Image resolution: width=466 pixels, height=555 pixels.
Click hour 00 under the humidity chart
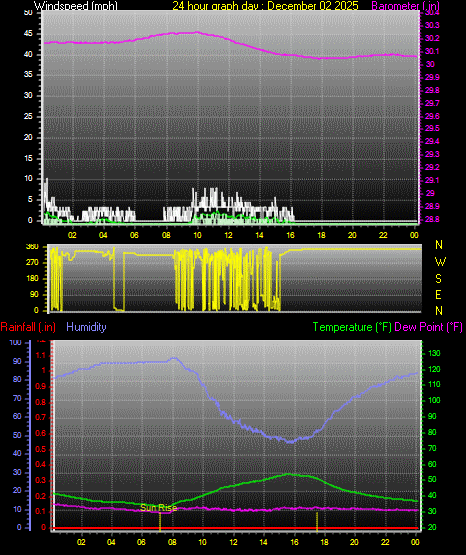(415, 542)
